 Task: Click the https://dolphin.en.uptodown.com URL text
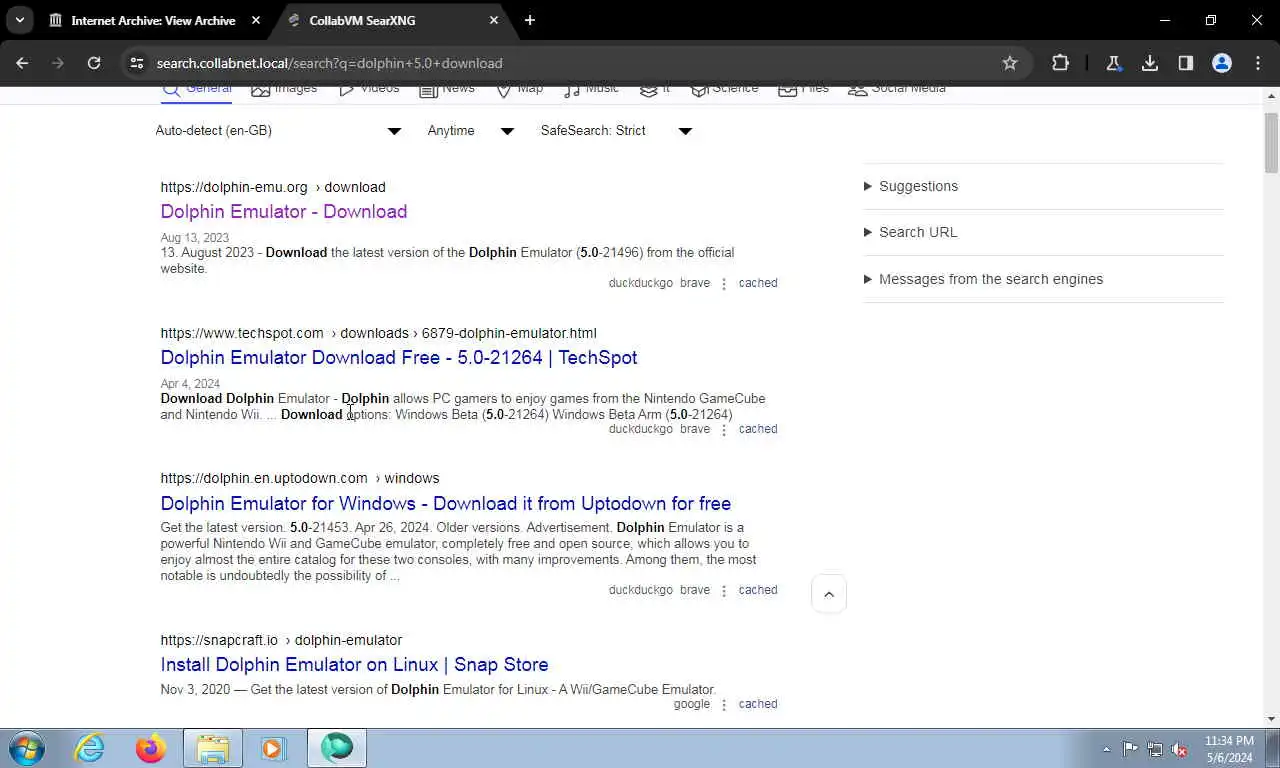[x=264, y=478]
